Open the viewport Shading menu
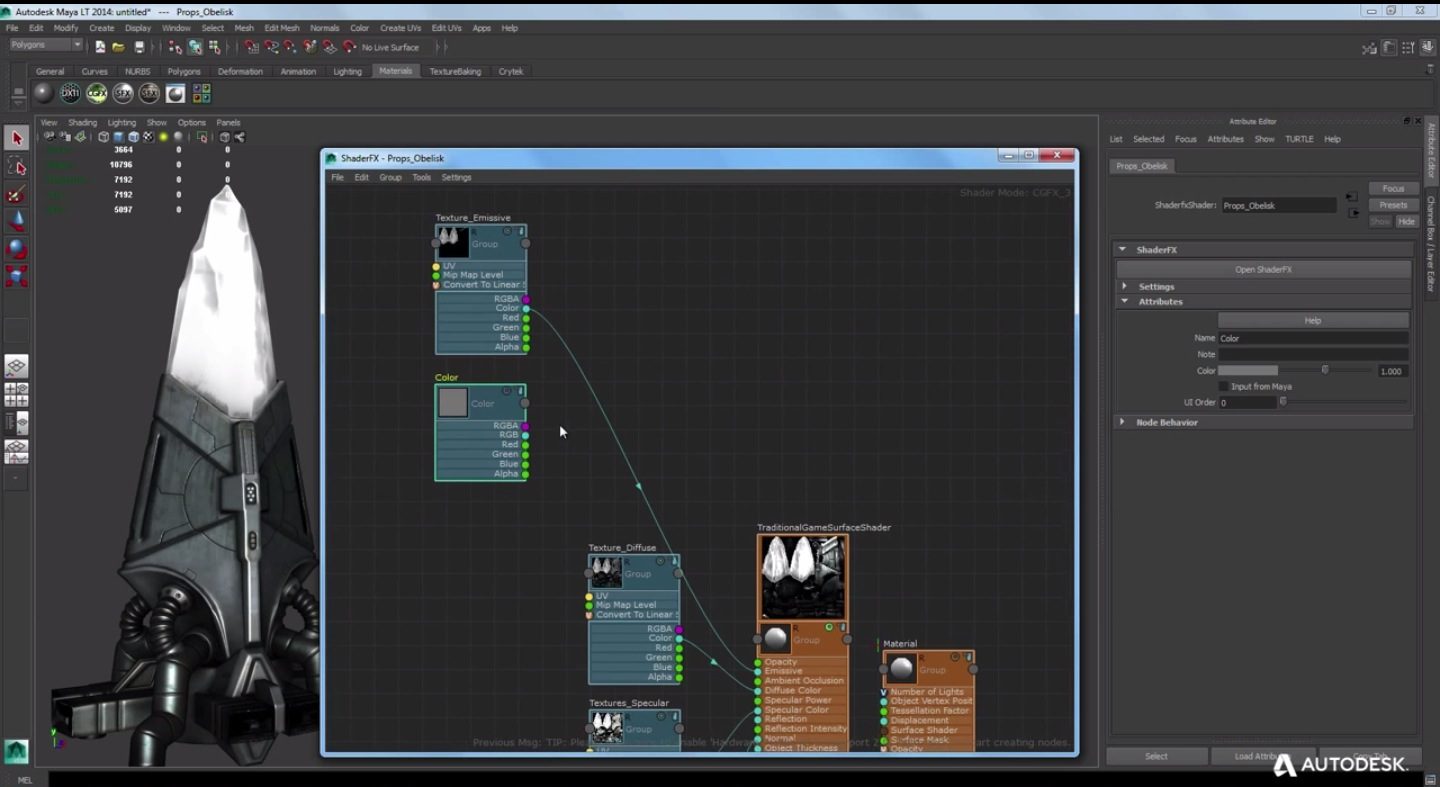This screenshot has height=787, width=1440. (x=82, y=122)
